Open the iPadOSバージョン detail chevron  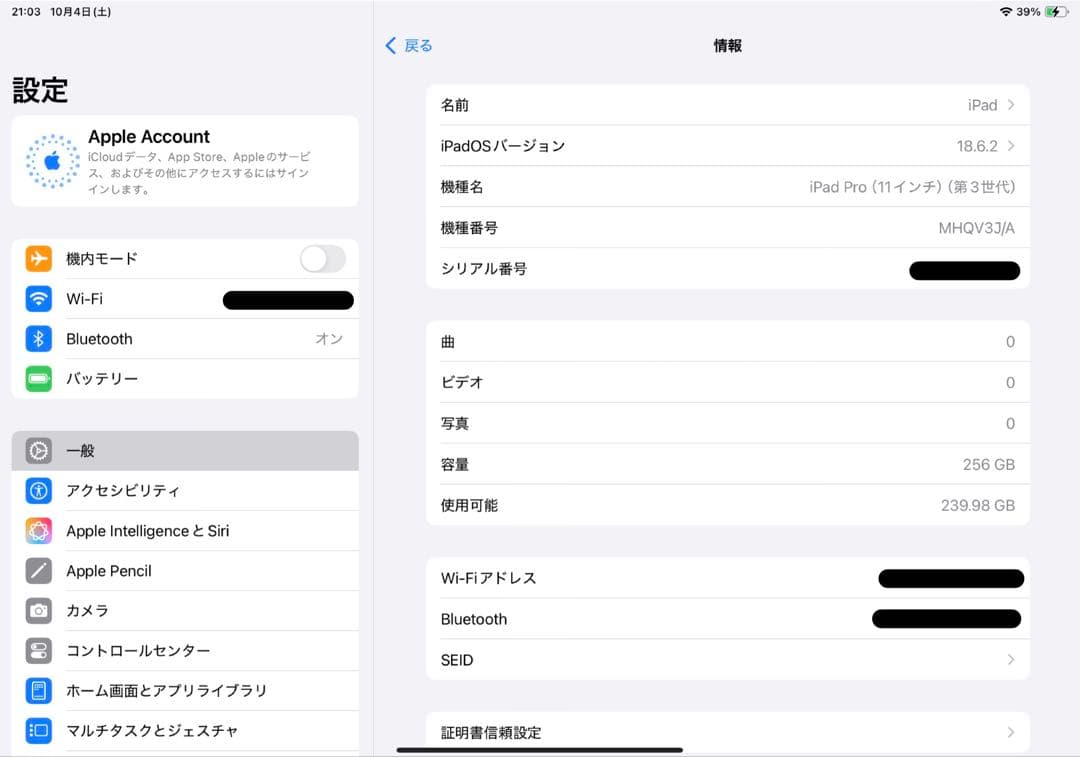point(1014,145)
